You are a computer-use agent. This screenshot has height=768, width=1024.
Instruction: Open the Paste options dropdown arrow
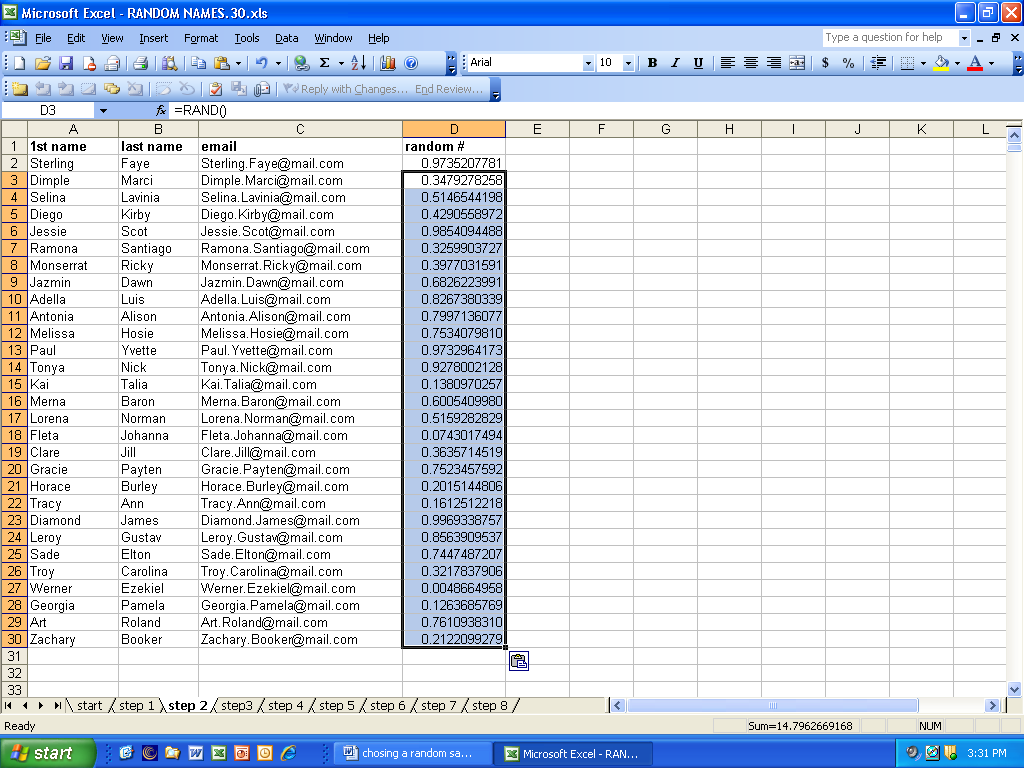(x=238, y=63)
